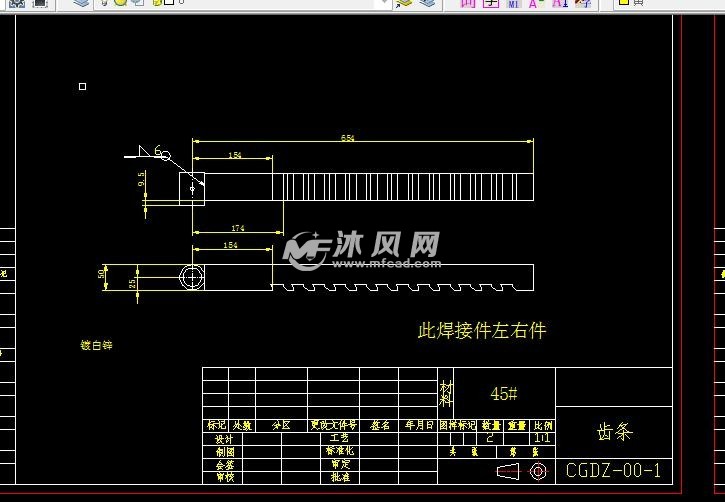The width and height of the screenshot is (725, 502).
Task: Click the Layer Previous icon
Action: click(x=427, y=3)
